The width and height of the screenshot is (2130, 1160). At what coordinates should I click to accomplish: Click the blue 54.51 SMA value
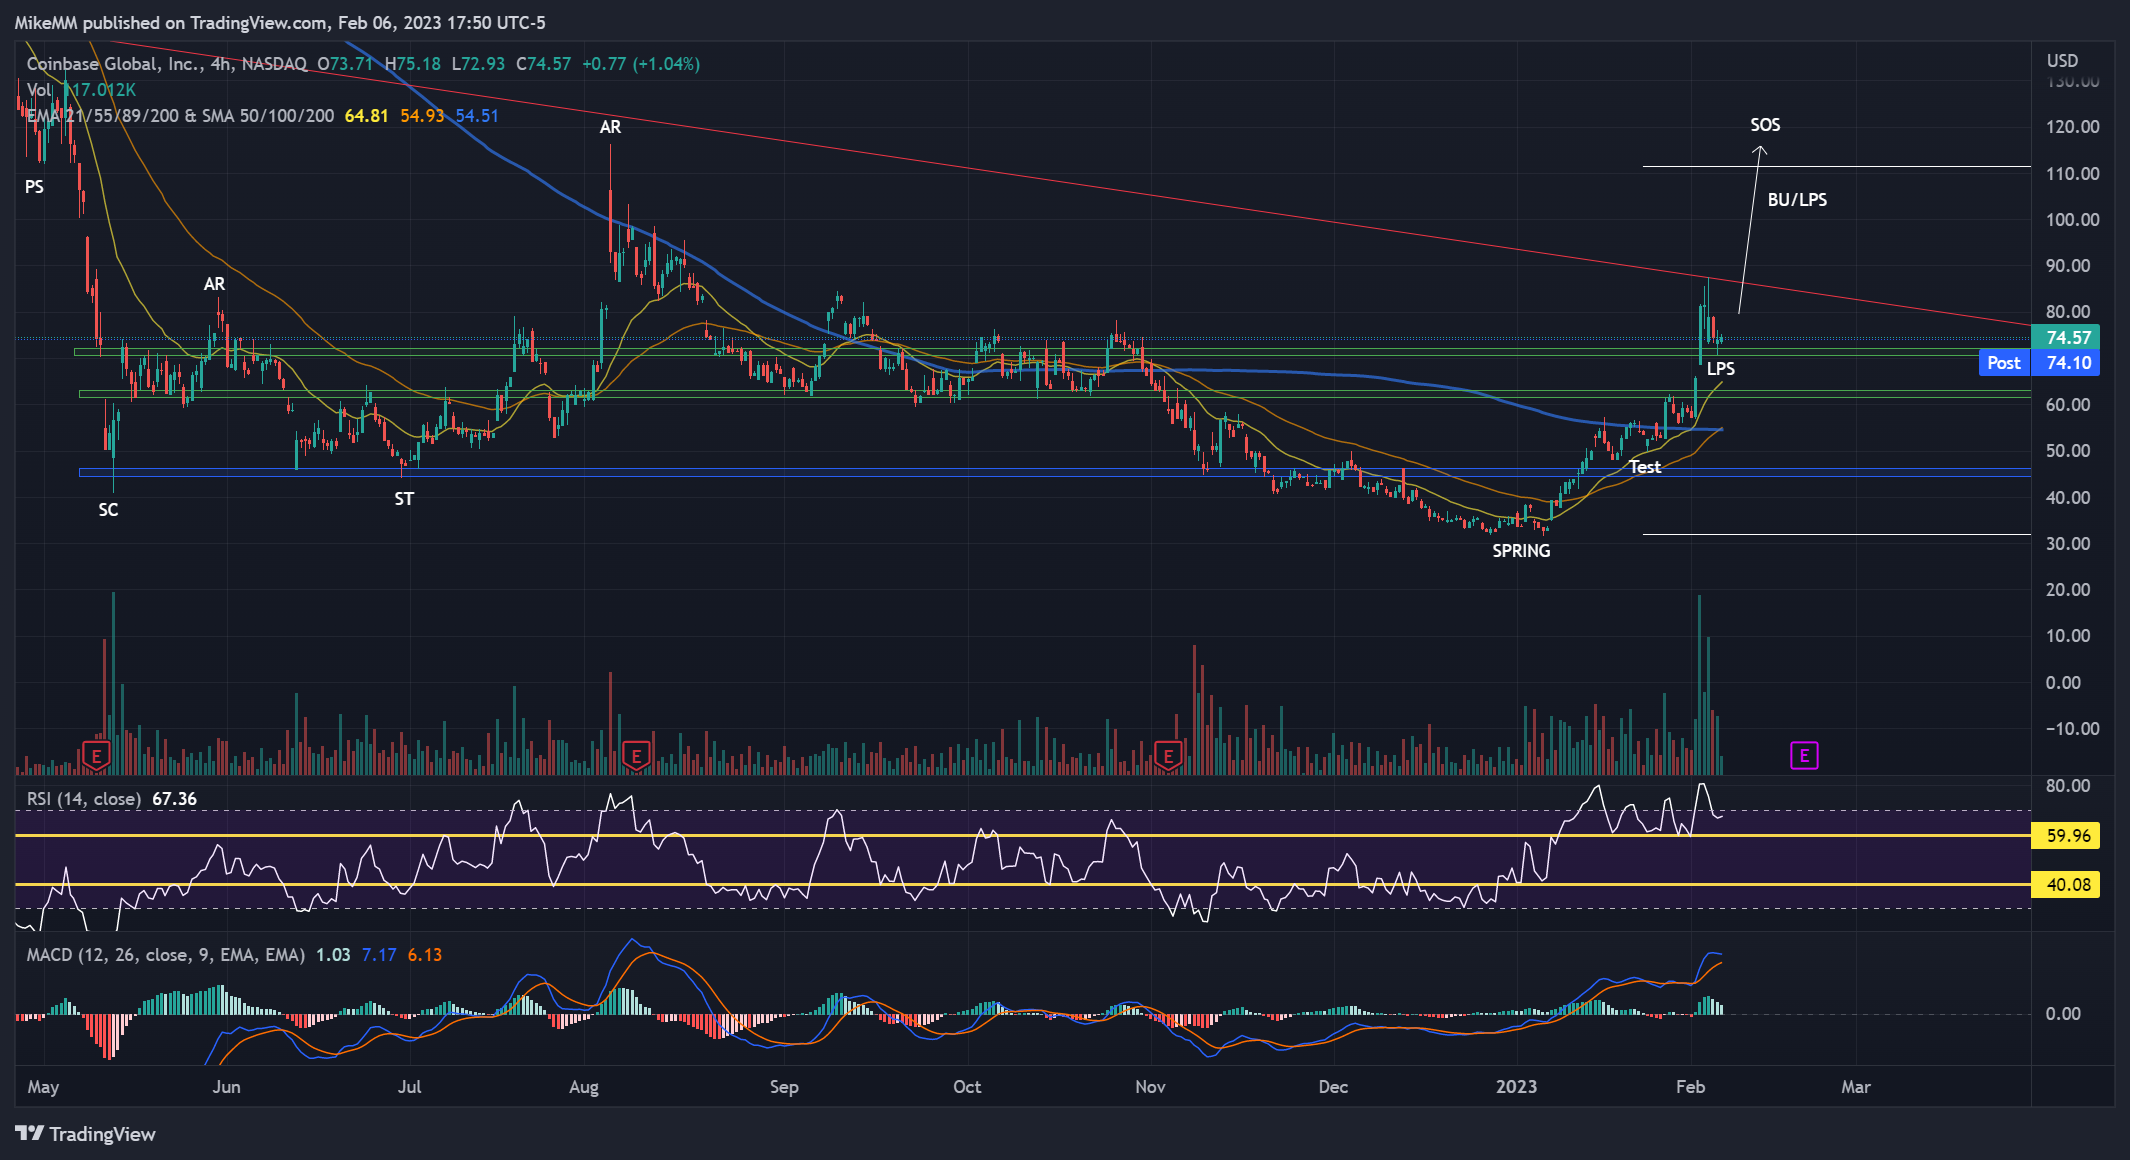point(477,116)
